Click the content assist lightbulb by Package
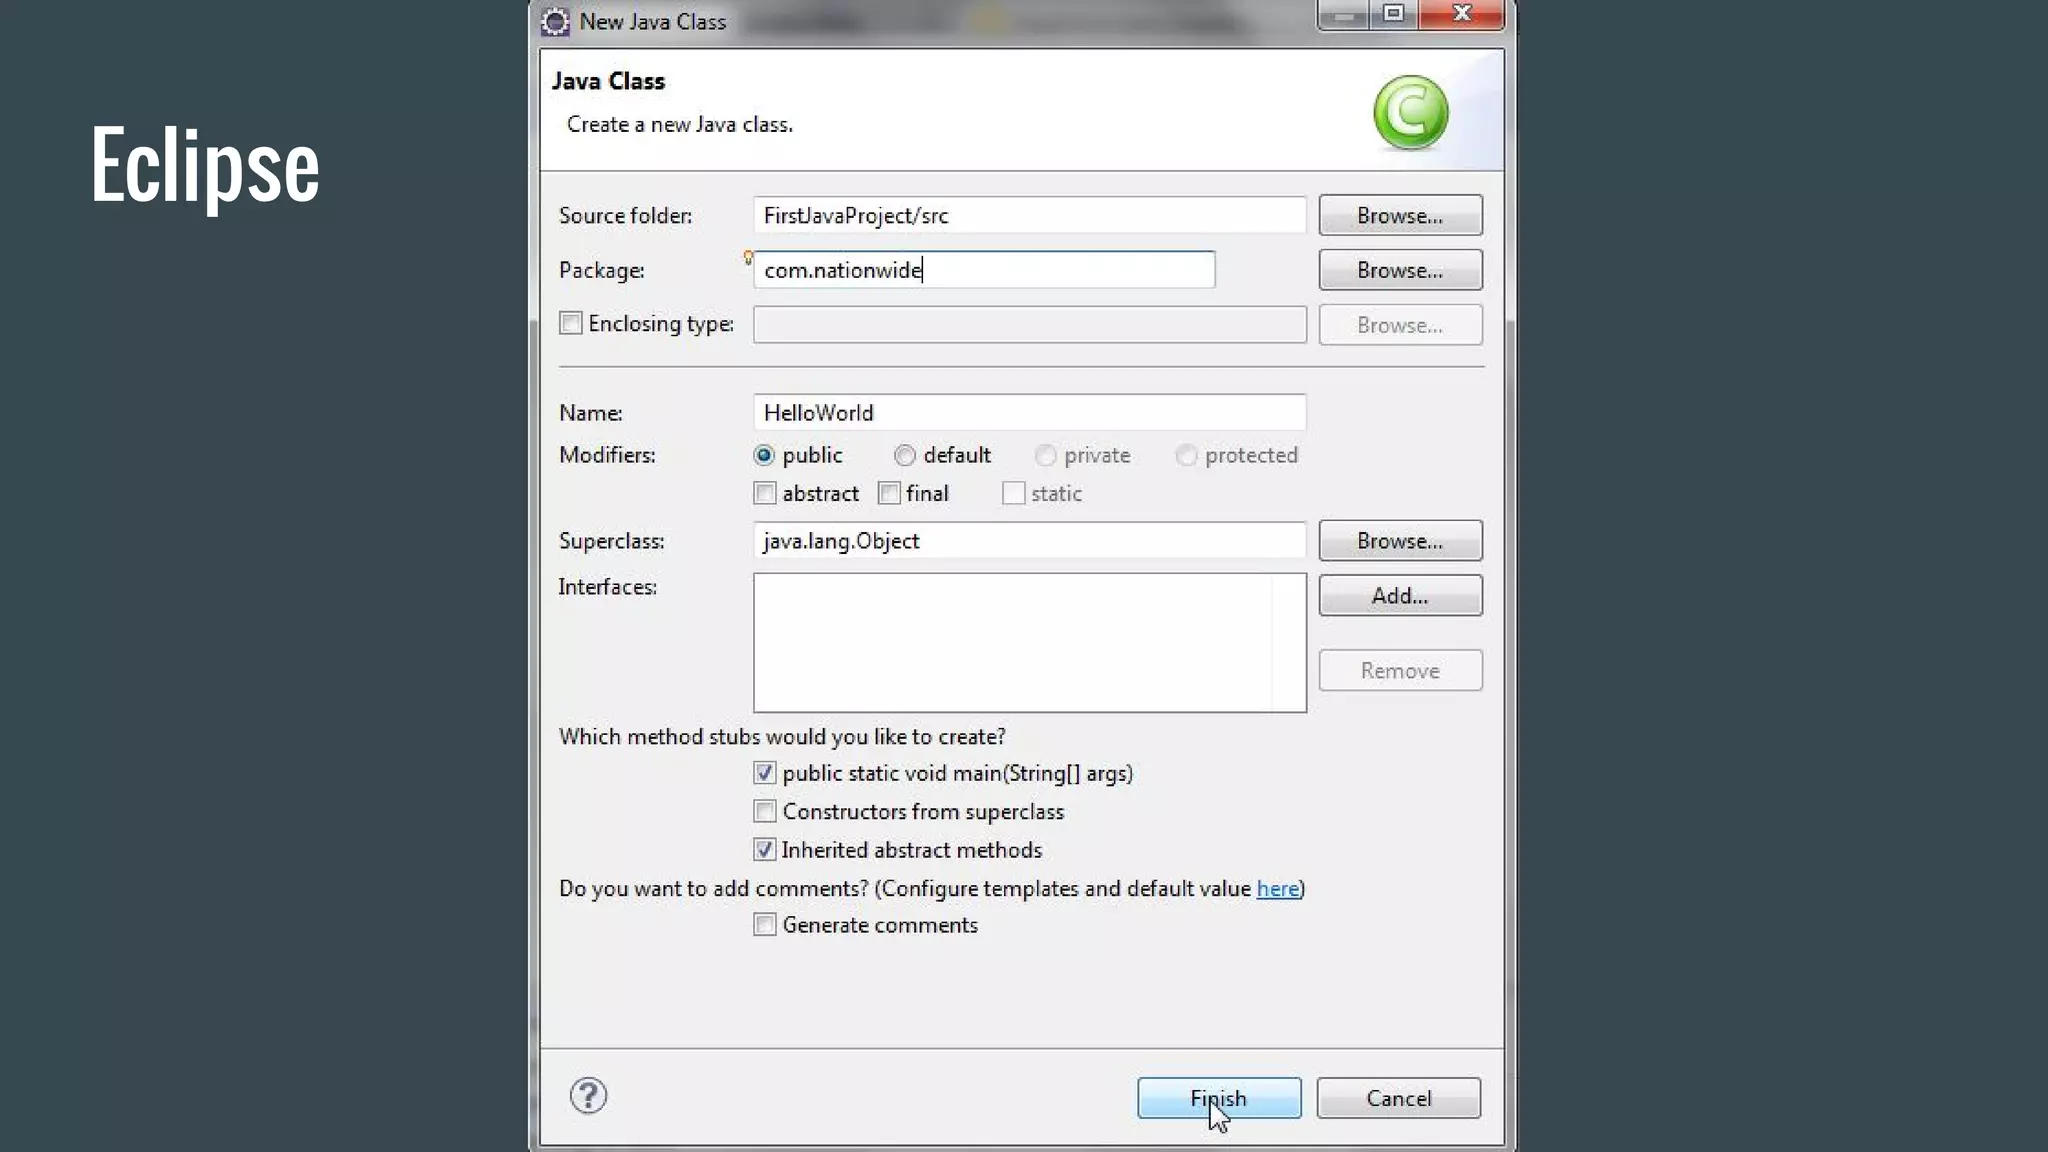Image resolution: width=2048 pixels, height=1152 pixels. tap(748, 258)
